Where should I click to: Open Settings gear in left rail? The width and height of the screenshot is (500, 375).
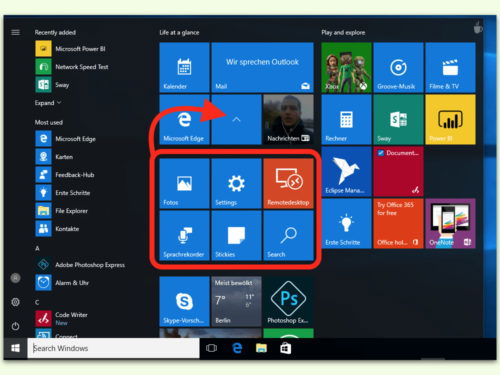(x=15, y=302)
